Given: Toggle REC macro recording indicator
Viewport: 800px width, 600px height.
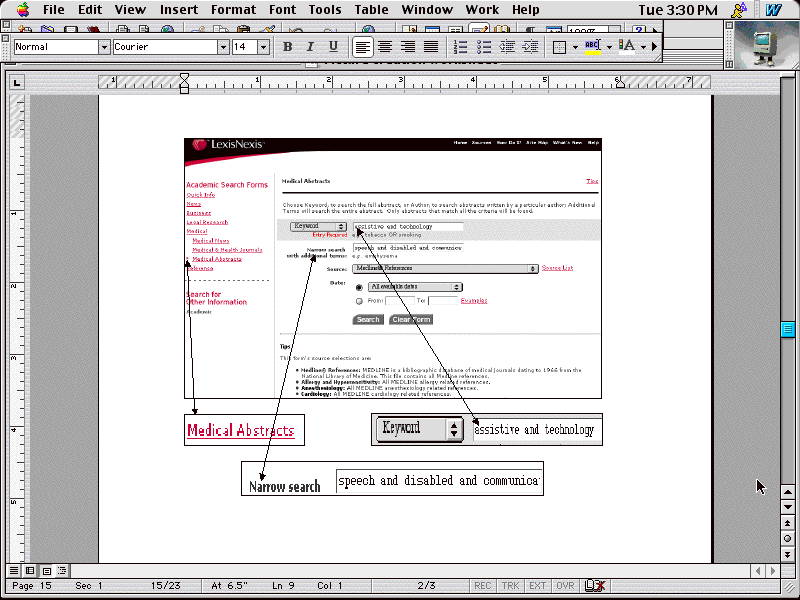Looking at the screenshot, I should coord(483,586).
